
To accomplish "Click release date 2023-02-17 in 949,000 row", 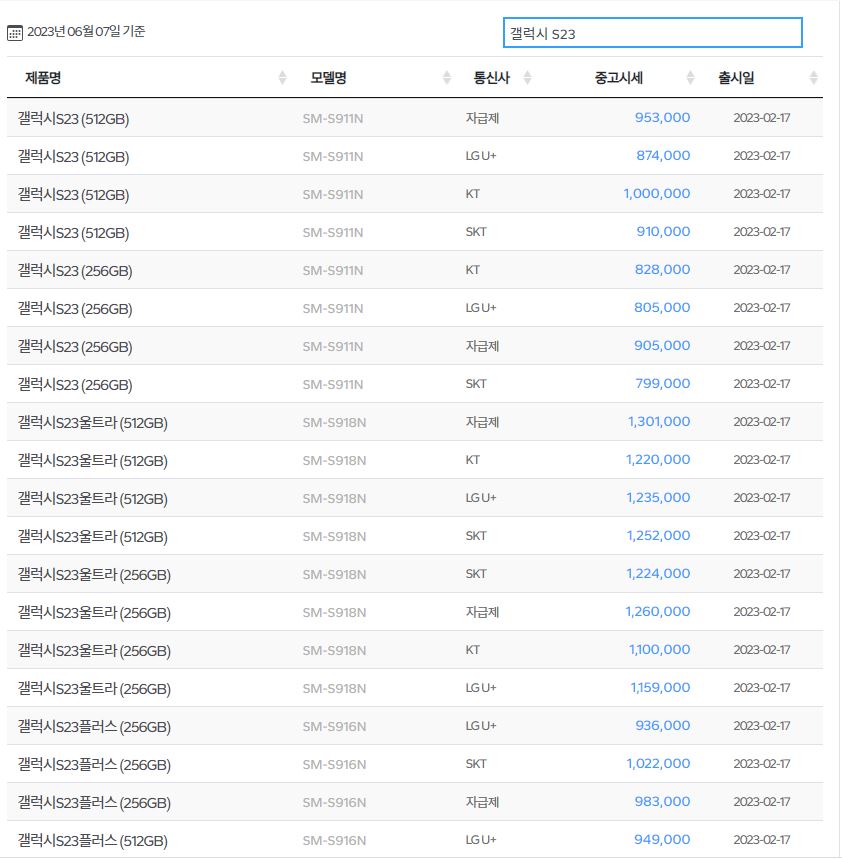I will click(x=761, y=839).
